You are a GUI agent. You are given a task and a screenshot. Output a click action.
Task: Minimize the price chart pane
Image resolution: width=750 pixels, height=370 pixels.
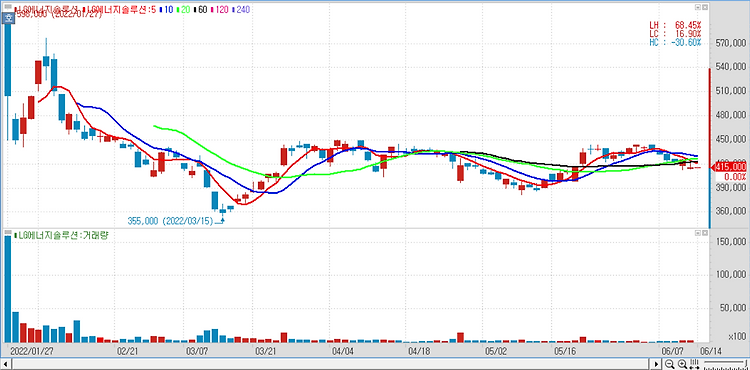(x=698, y=7)
